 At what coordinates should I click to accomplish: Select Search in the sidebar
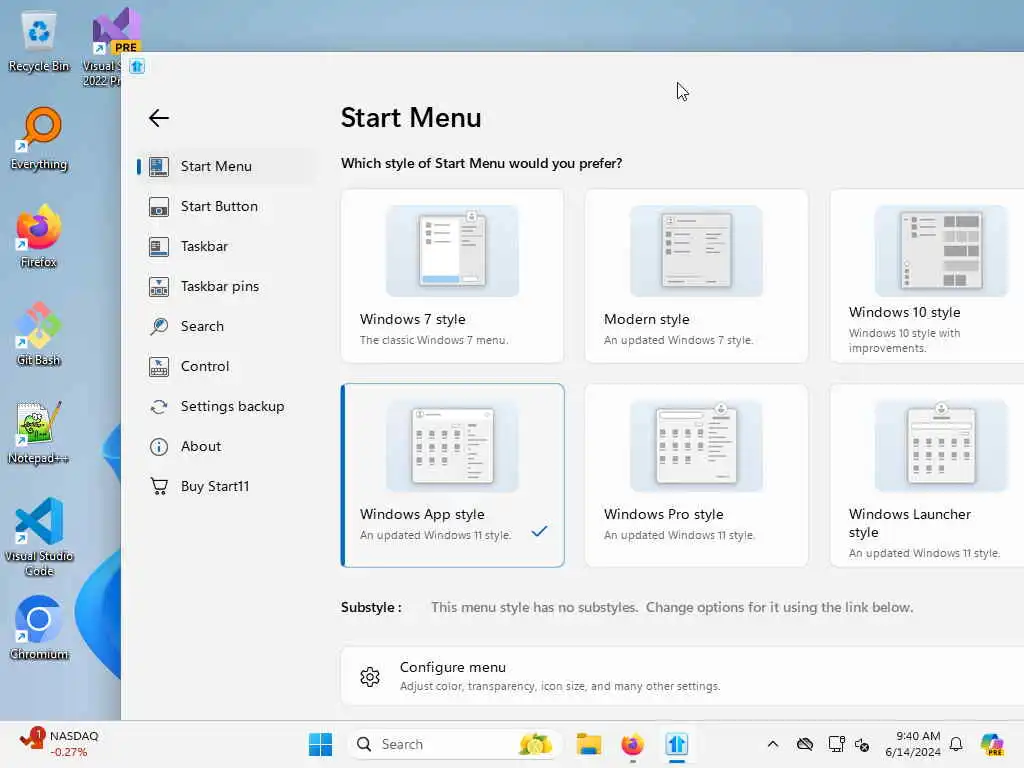(225, 326)
